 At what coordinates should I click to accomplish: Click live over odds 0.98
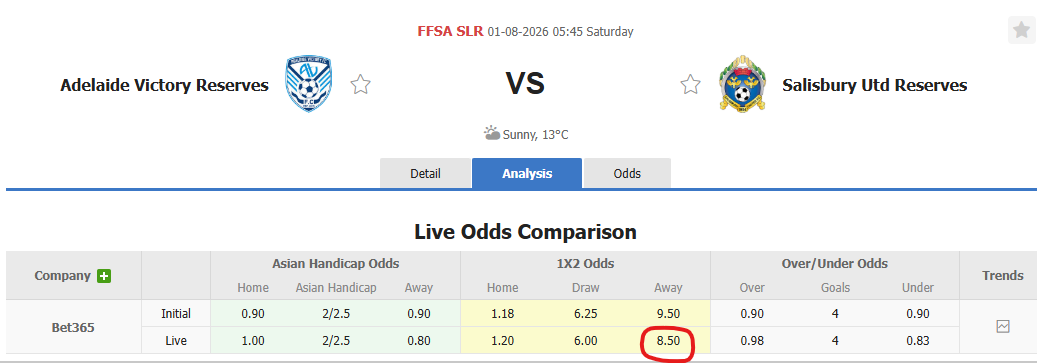752,341
